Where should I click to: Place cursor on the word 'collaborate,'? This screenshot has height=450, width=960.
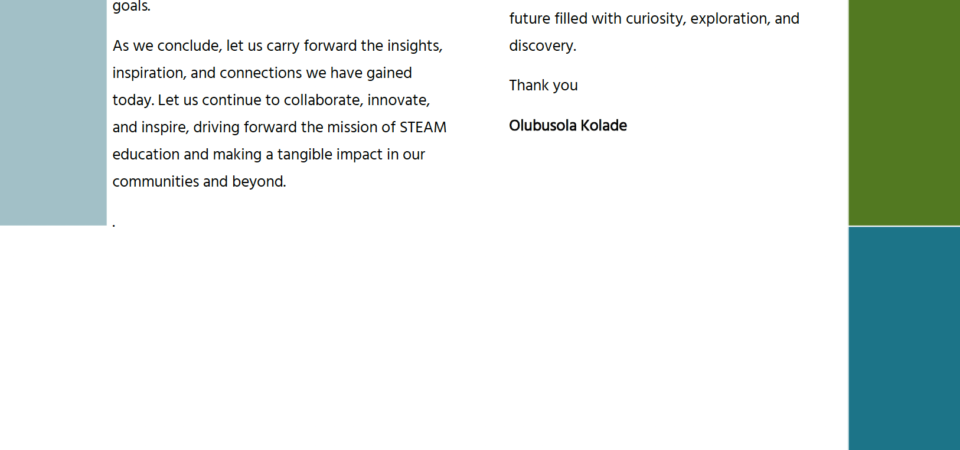[323, 100]
